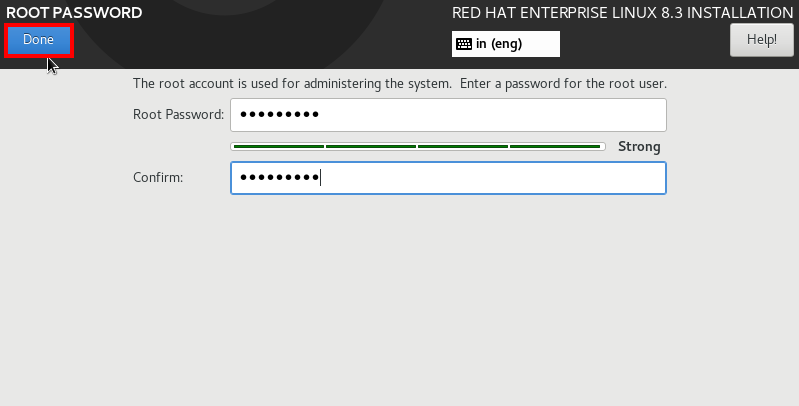Screen dimensions: 799x406
Task: Click first segment of password strength bar
Action: pos(279,147)
